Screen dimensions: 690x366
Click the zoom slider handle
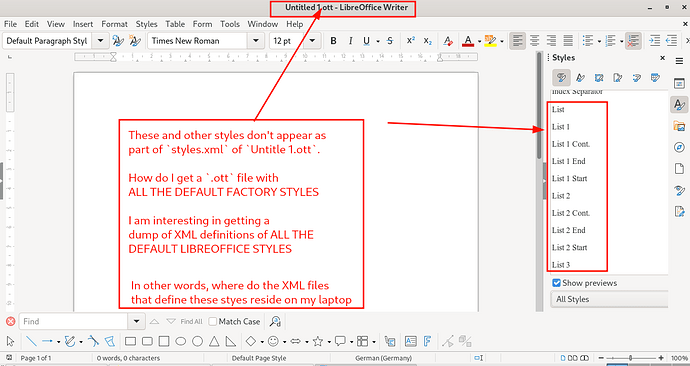(631, 358)
